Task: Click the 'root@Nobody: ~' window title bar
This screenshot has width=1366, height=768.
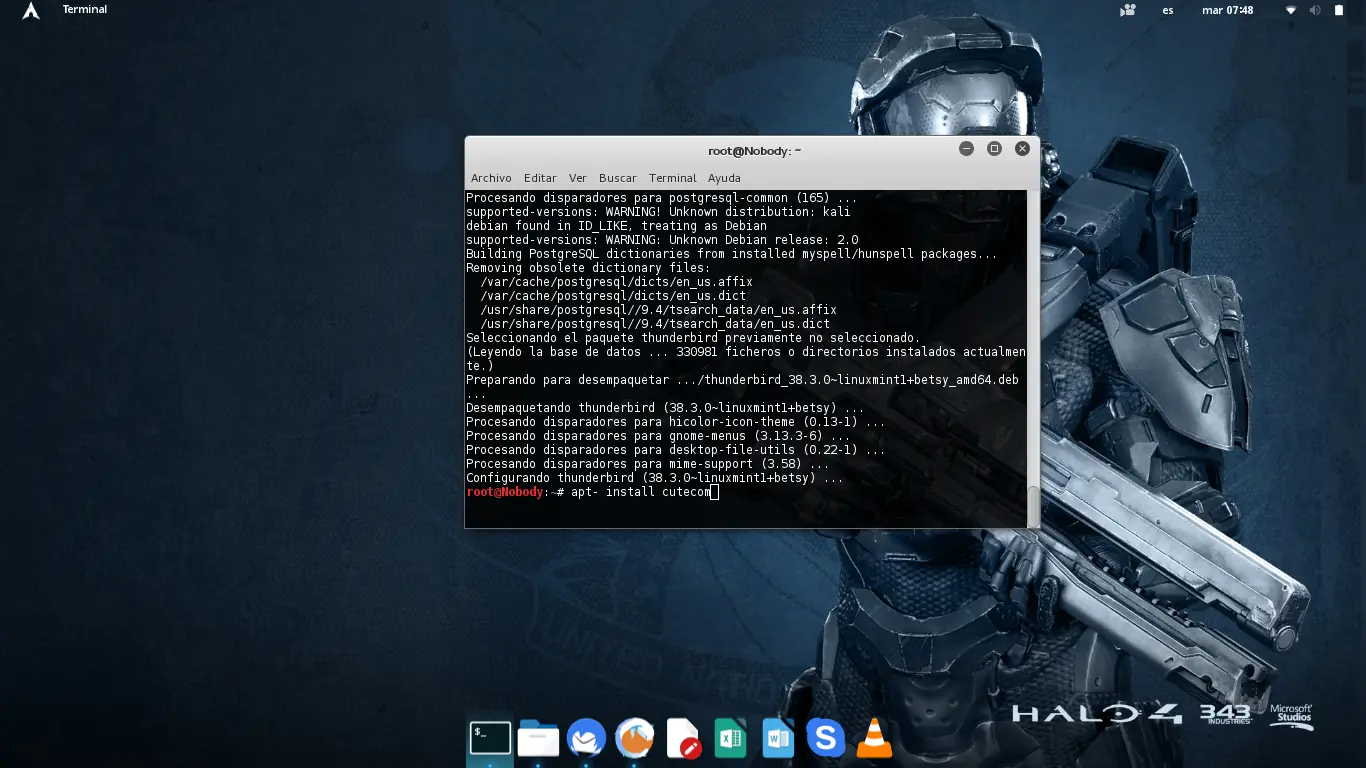Action: pos(752,150)
